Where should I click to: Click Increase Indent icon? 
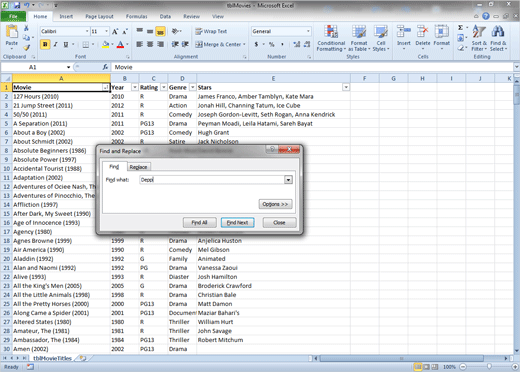pyautogui.click(x=185, y=44)
